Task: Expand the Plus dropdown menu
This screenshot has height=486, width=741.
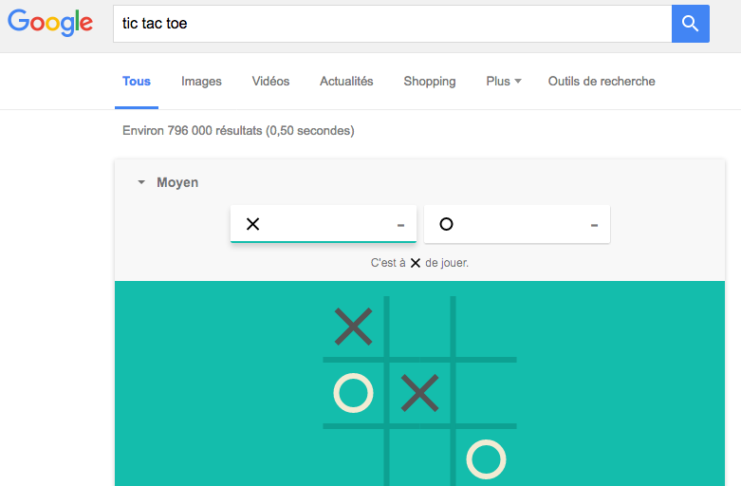Action: coord(504,81)
